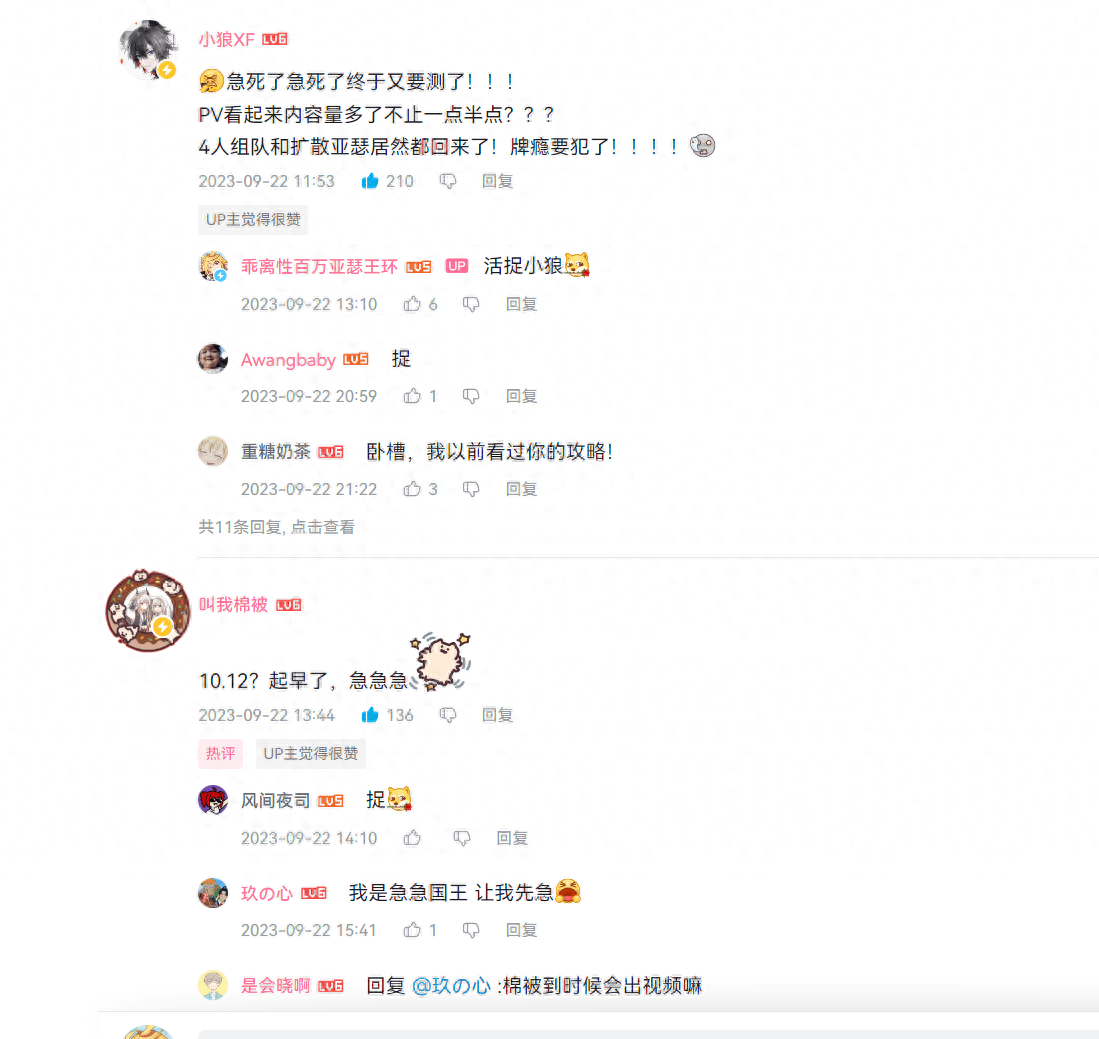Dislike 风间夜司's reply
1099x1039 pixels.
pos(461,838)
